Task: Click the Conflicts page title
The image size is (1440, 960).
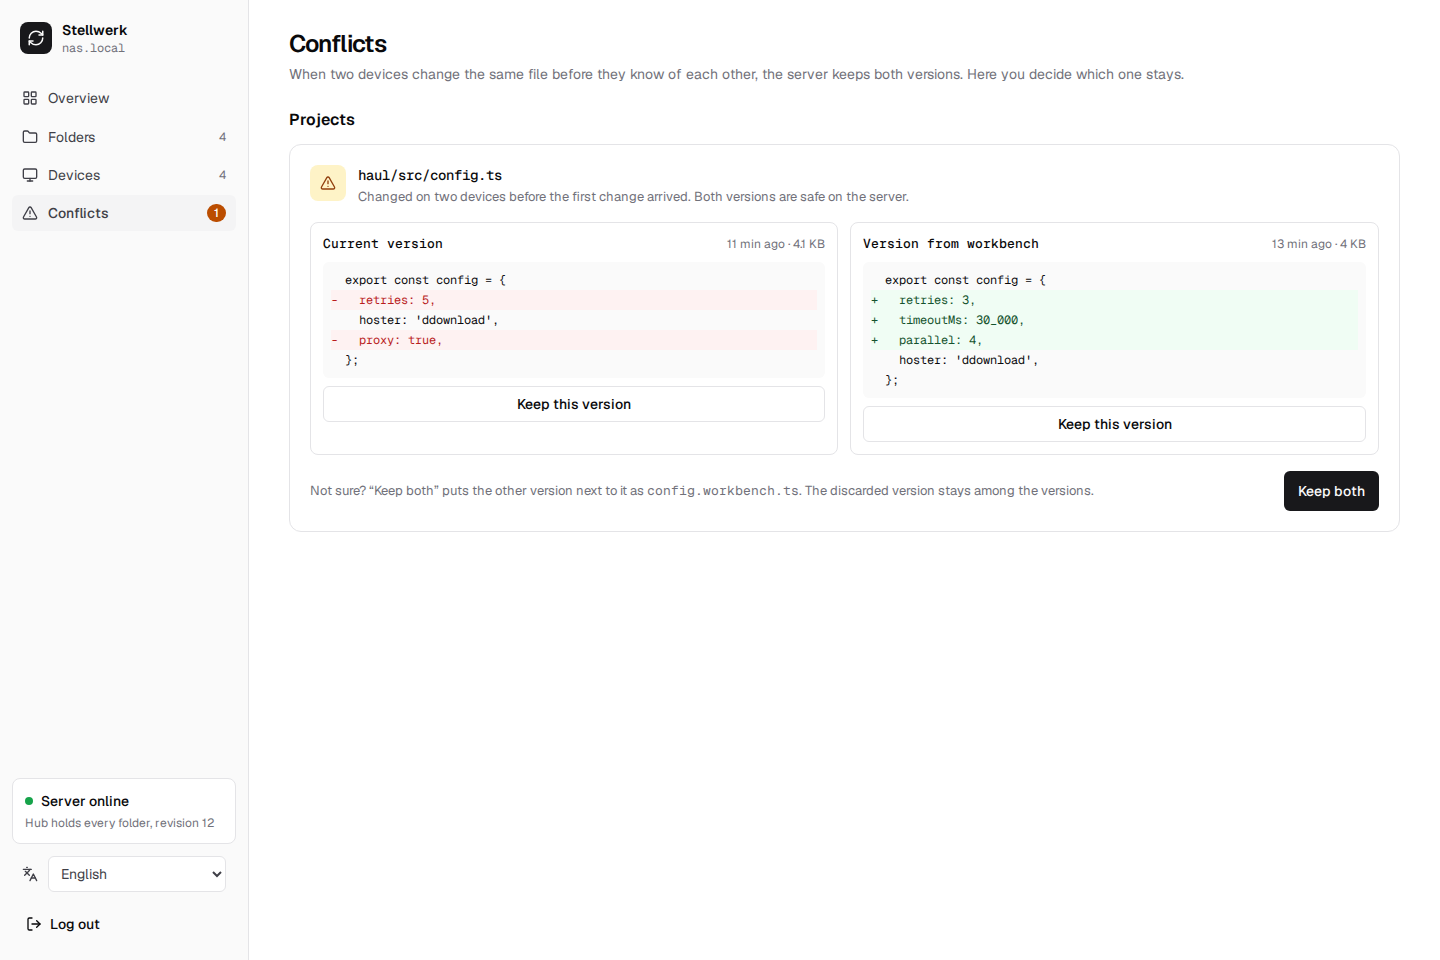Action: click(x=338, y=44)
